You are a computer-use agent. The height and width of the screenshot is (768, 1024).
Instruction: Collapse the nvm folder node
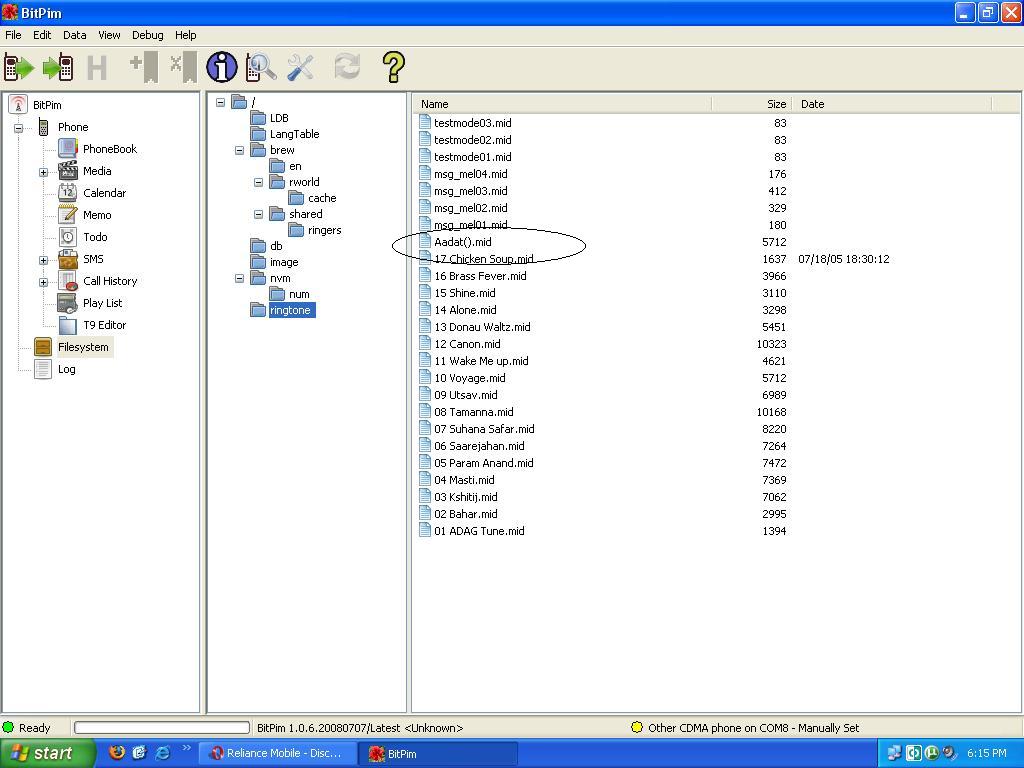point(240,278)
